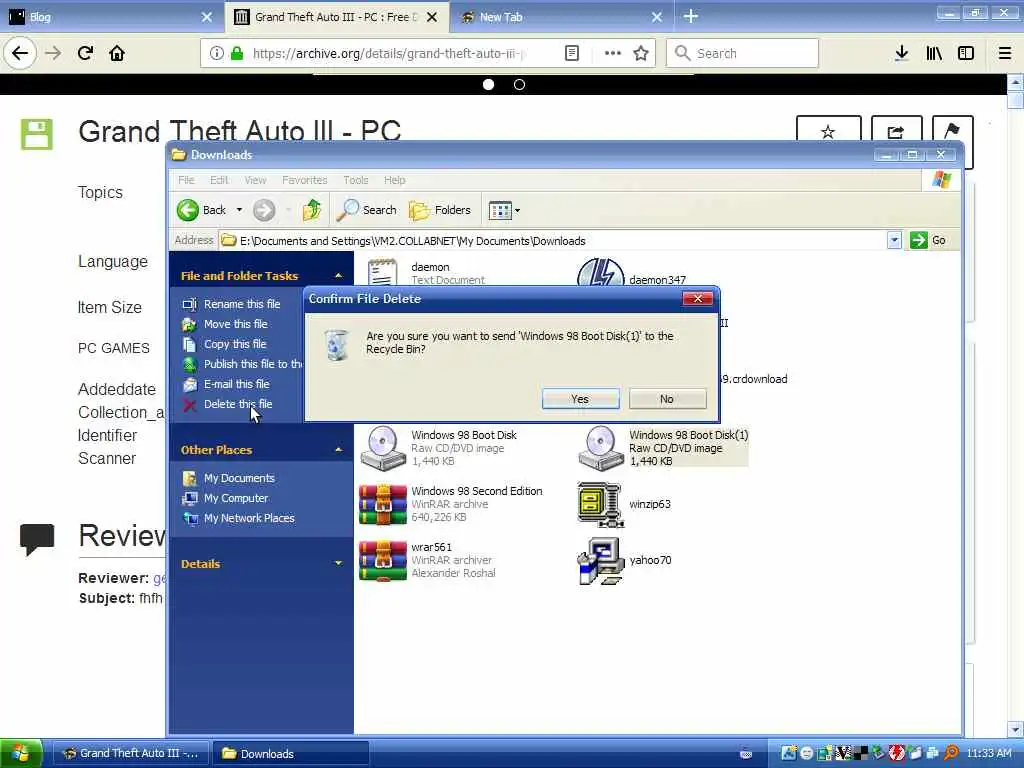This screenshot has height=768, width=1024.
Task: Close the Confirm File Delete dialog
Action: (x=697, y=298)
